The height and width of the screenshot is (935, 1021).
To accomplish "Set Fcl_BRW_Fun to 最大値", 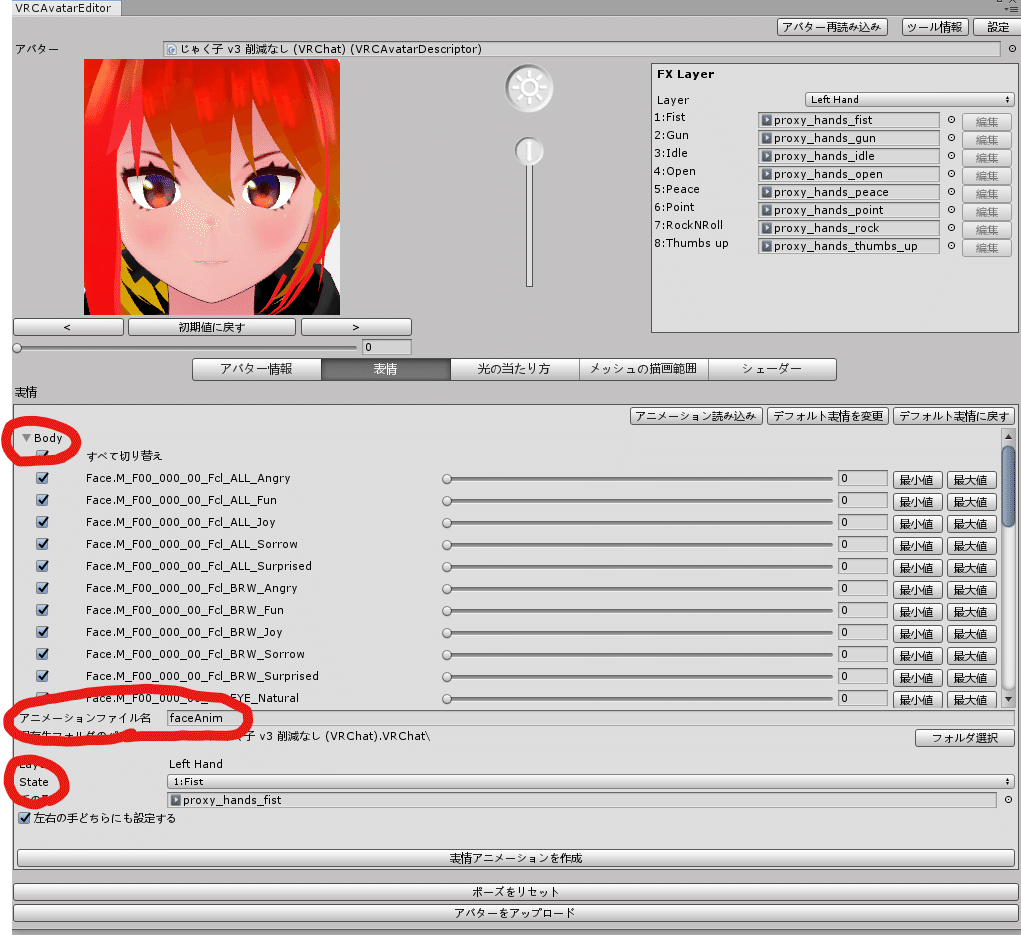I will click(x=970, y=612).
